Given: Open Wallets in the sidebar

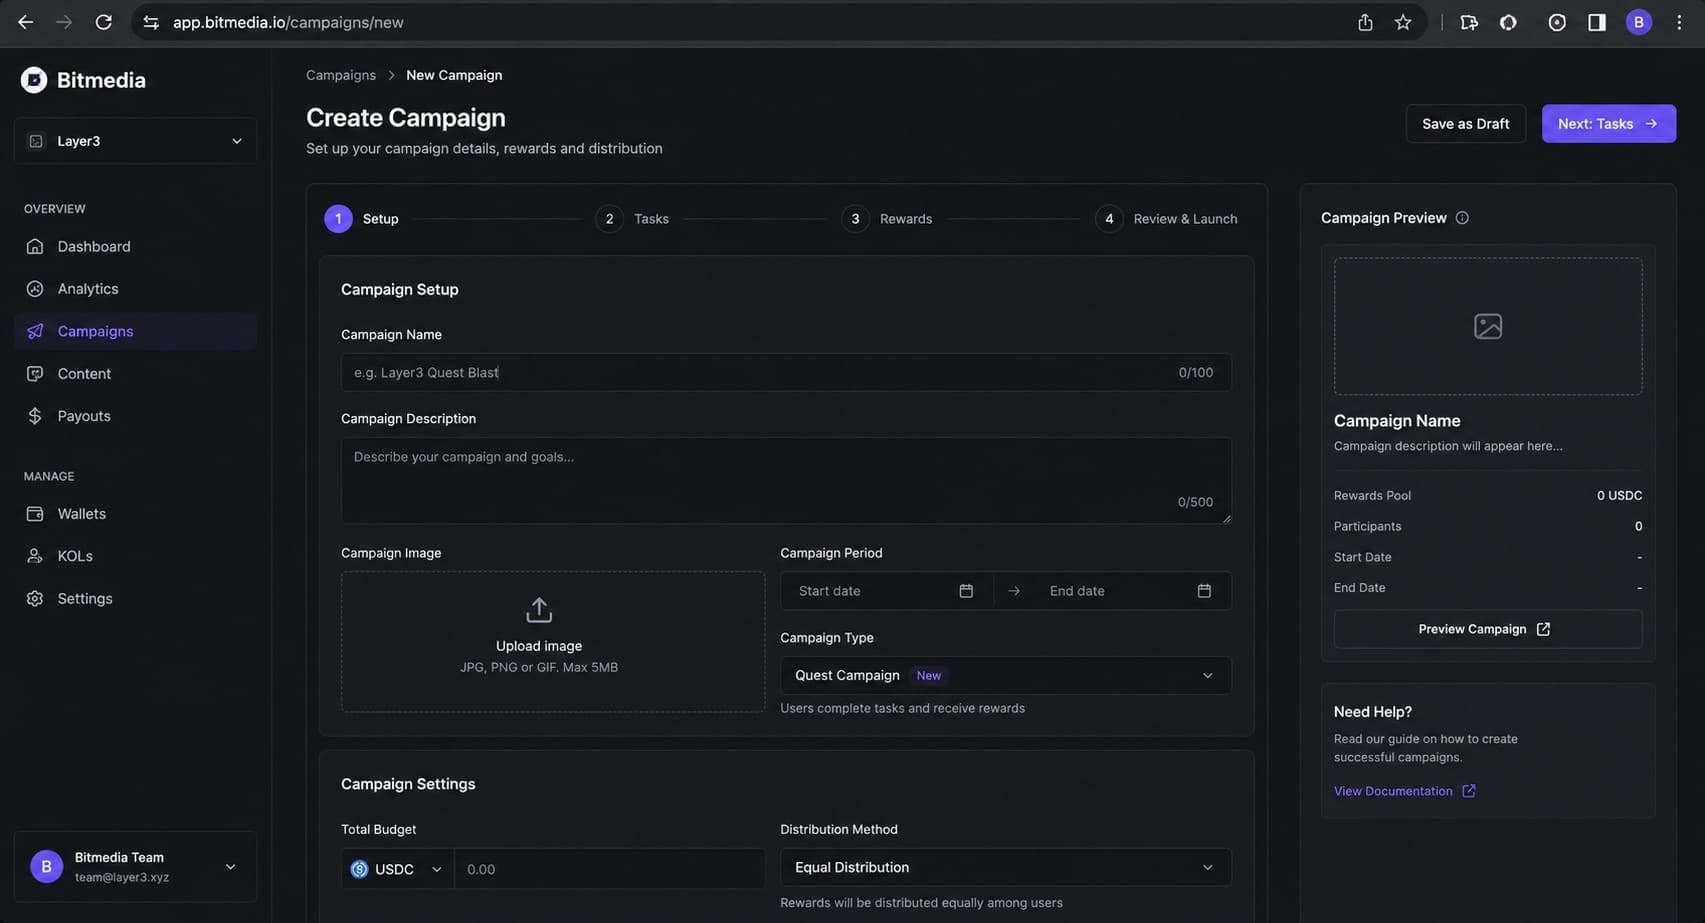Looking at the screenshot, I should pyautogui.click(x=135, y=513).
